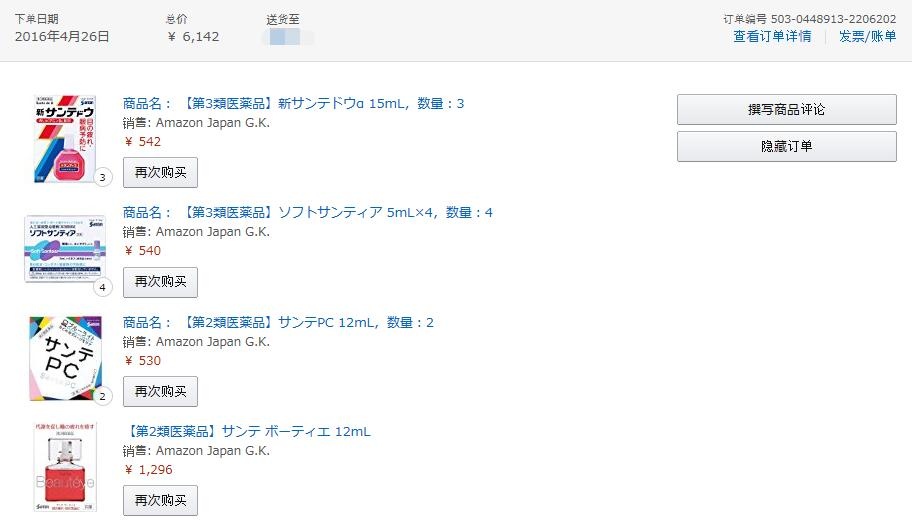Click the blurred 送货至 recipient name
Viewport: 912px width, 524px height.
(287, 37)
